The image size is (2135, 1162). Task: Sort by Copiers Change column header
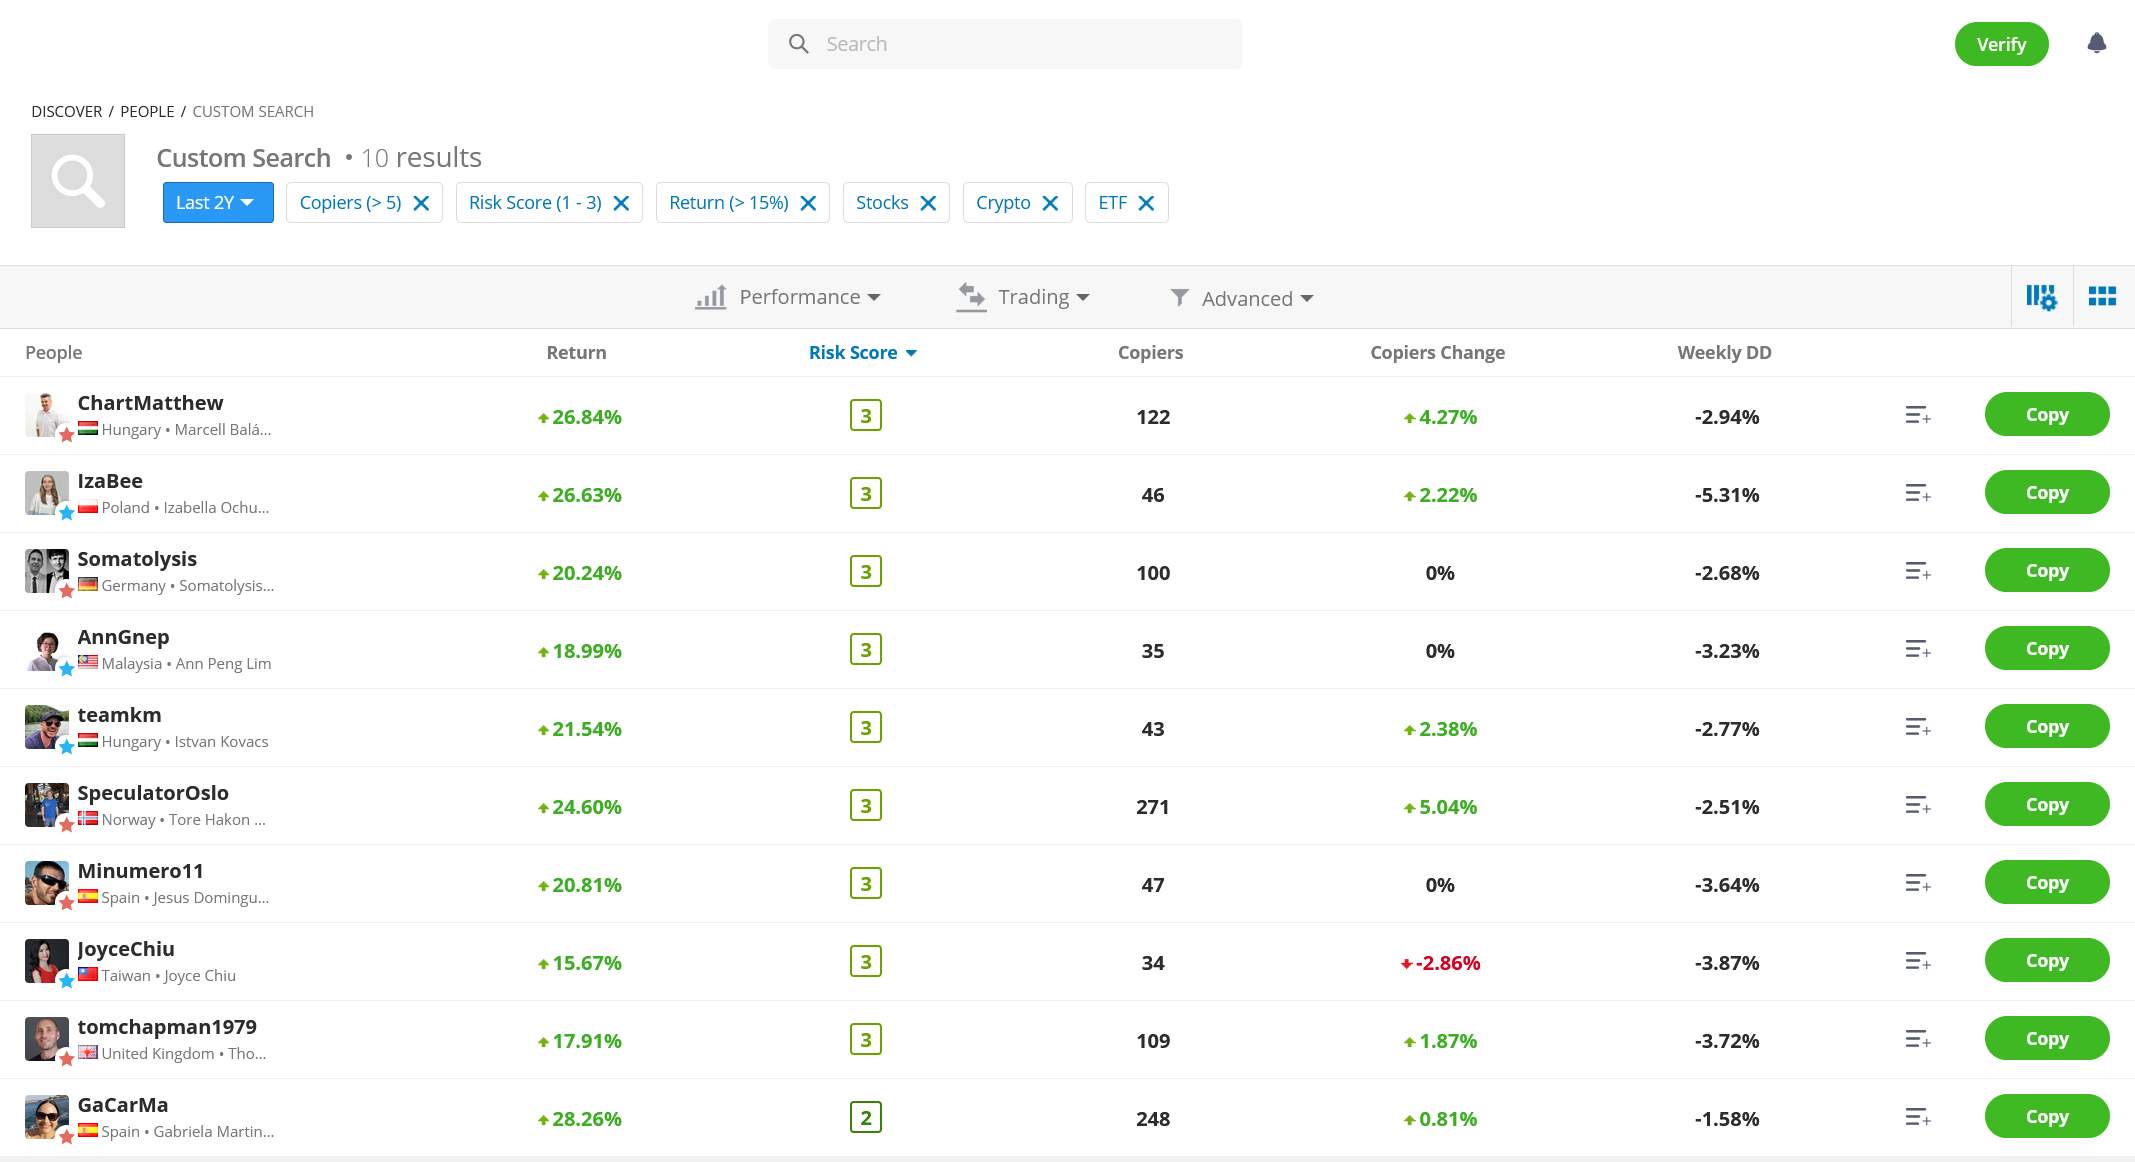coord(1437,353)
